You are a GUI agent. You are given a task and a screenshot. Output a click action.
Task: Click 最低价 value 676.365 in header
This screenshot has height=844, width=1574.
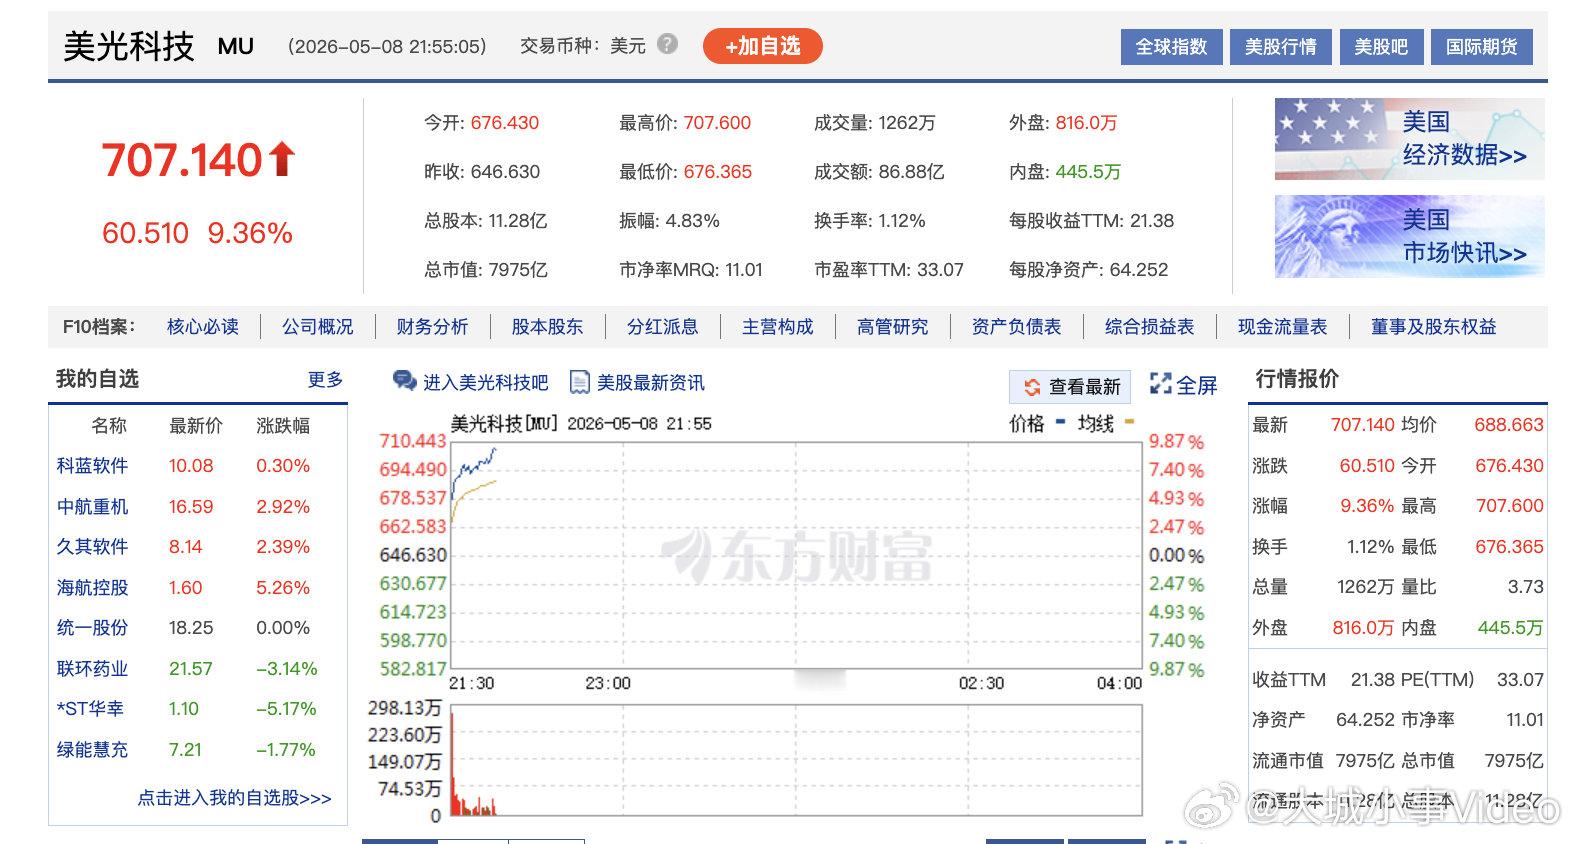point(718,172)
